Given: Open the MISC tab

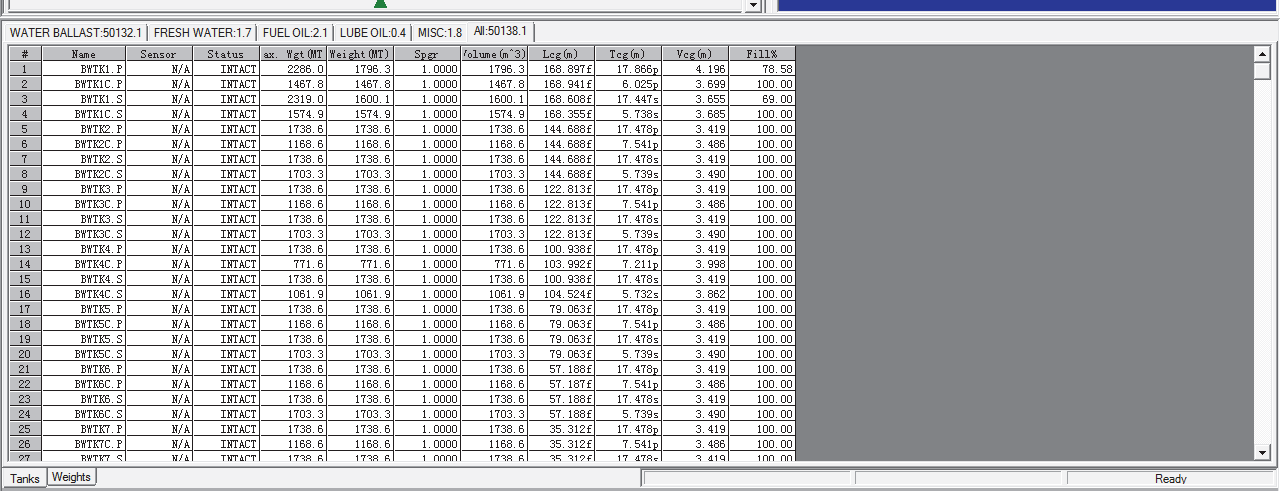Looking at the screenshot, I should (x=440, y=33).
